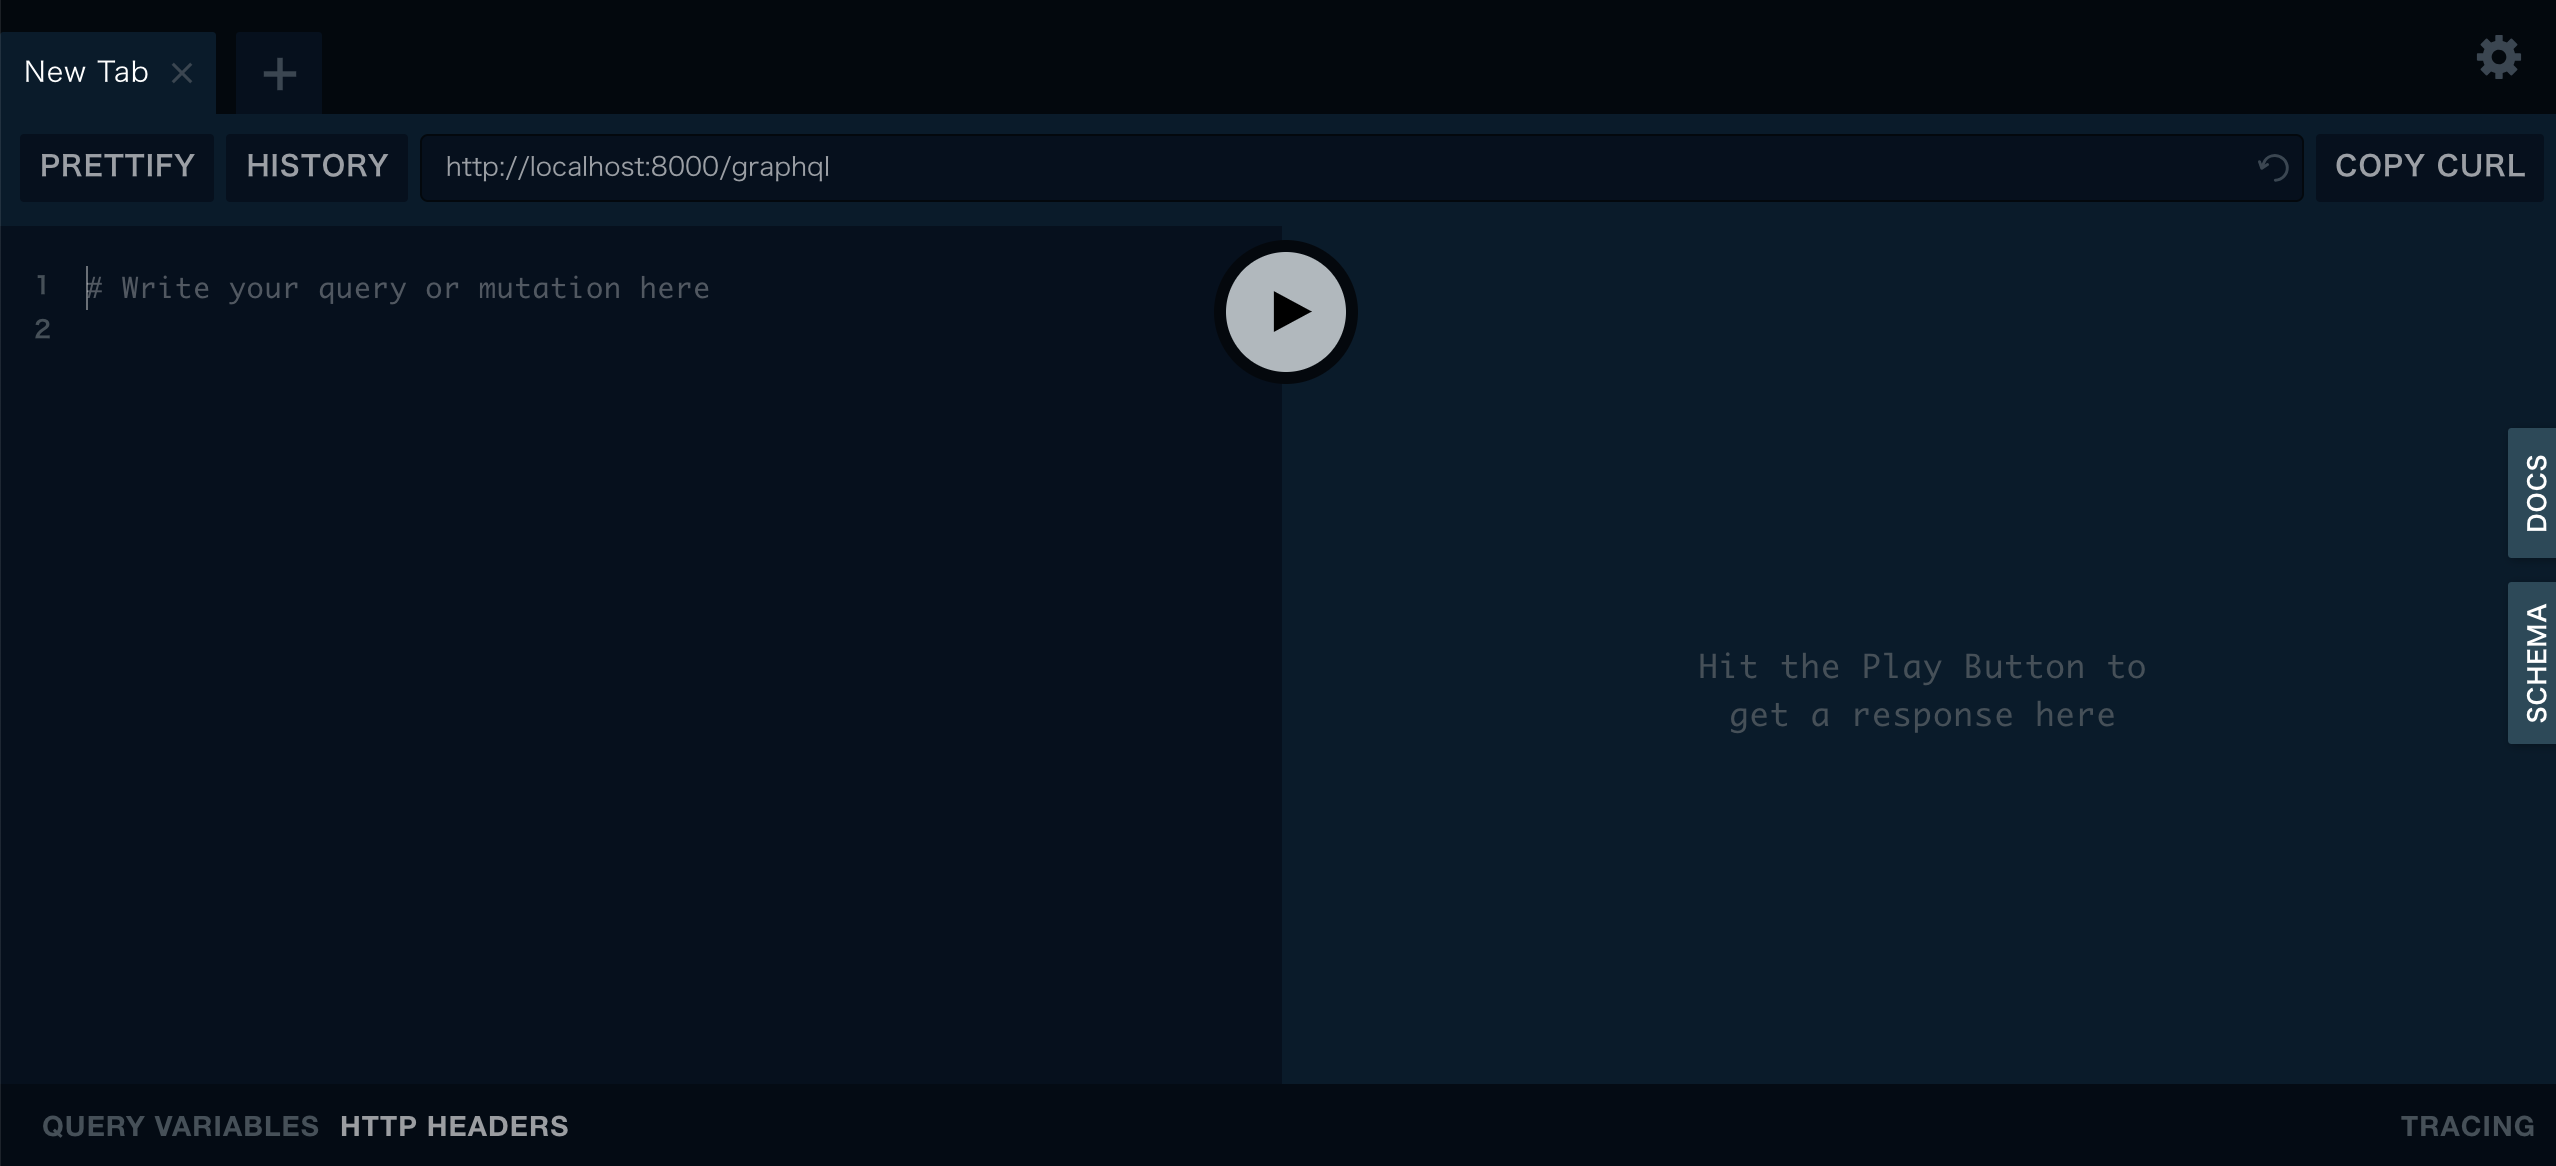
Task: Click the 'Hit the Play Button' placeholder text
Action: (x=1922, y=691)
